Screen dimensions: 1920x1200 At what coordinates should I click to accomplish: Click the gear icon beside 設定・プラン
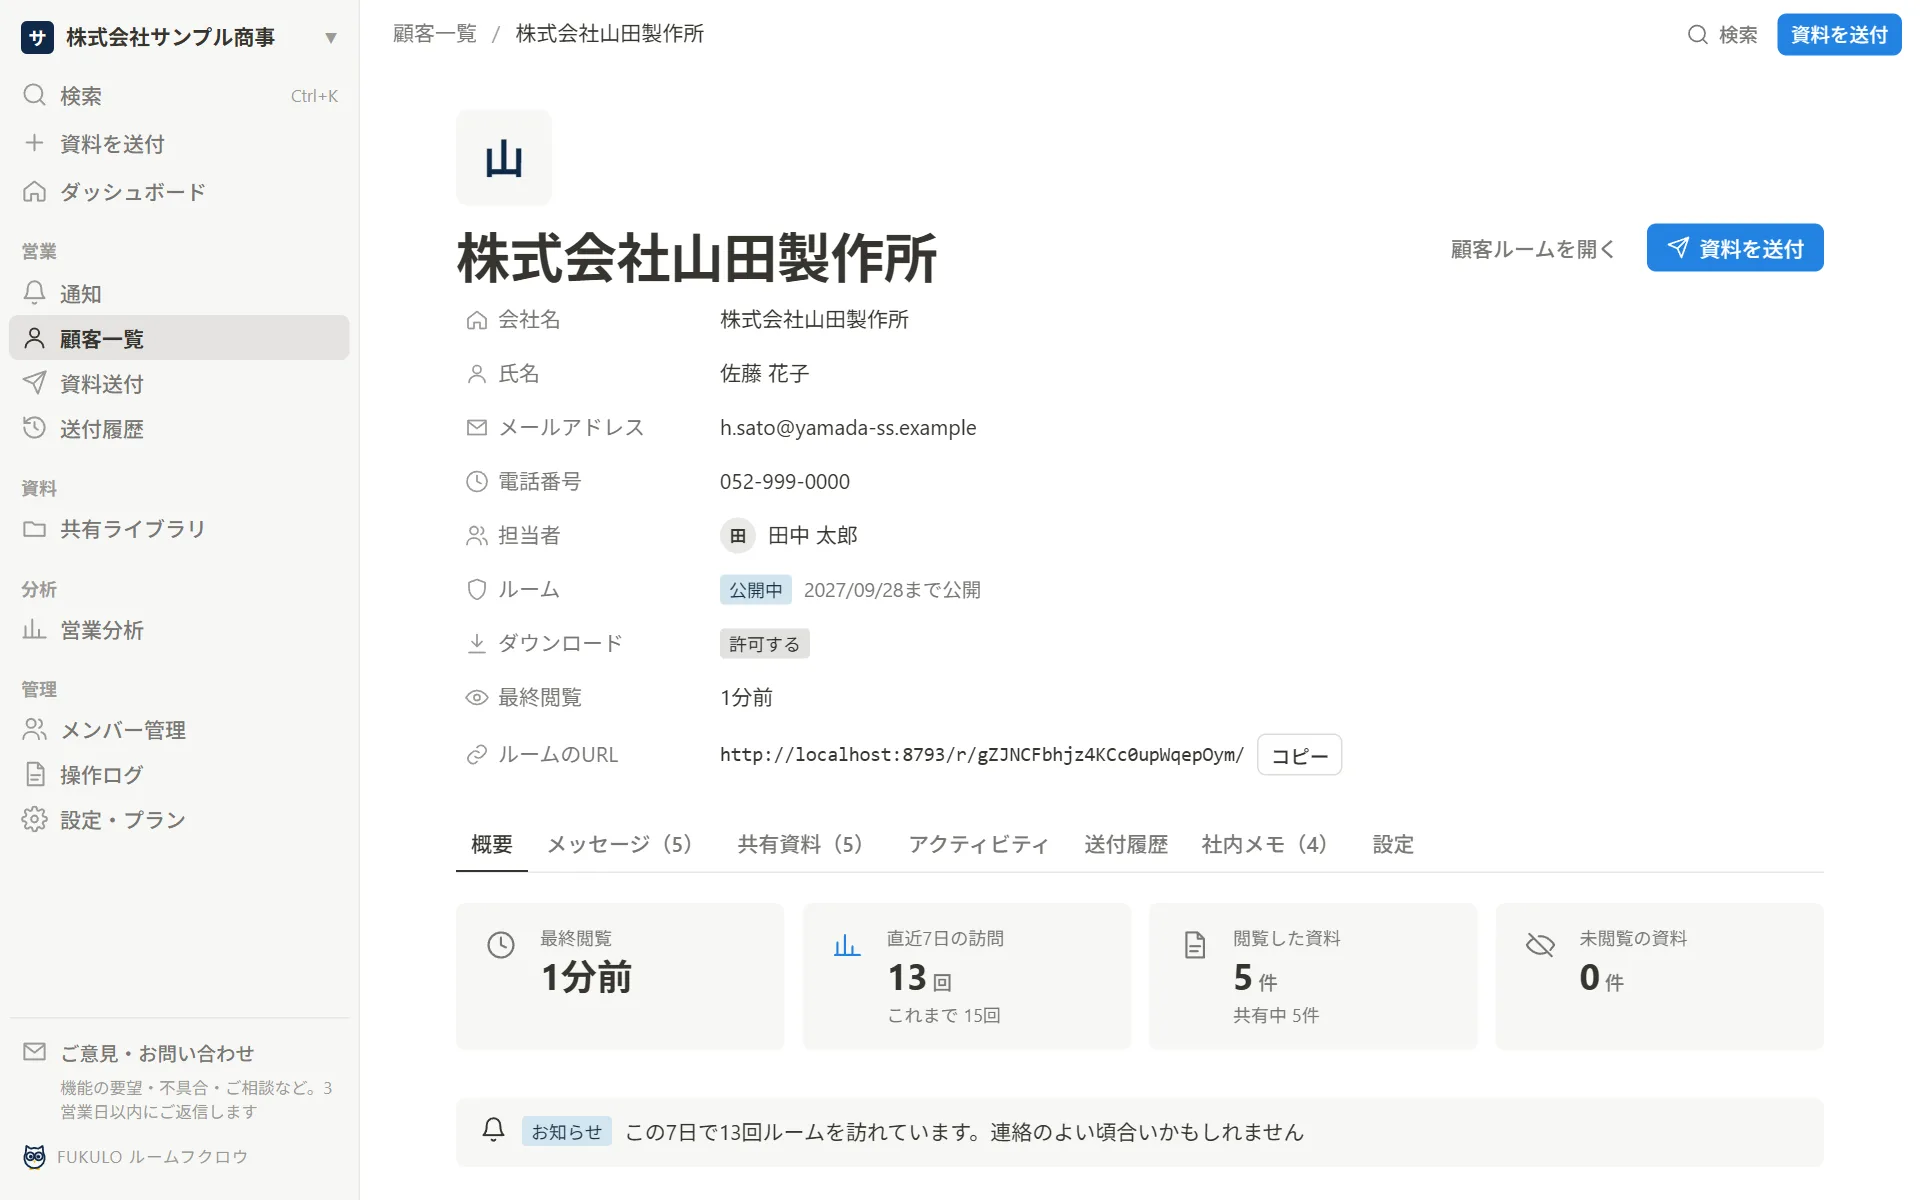click(35, 819)
